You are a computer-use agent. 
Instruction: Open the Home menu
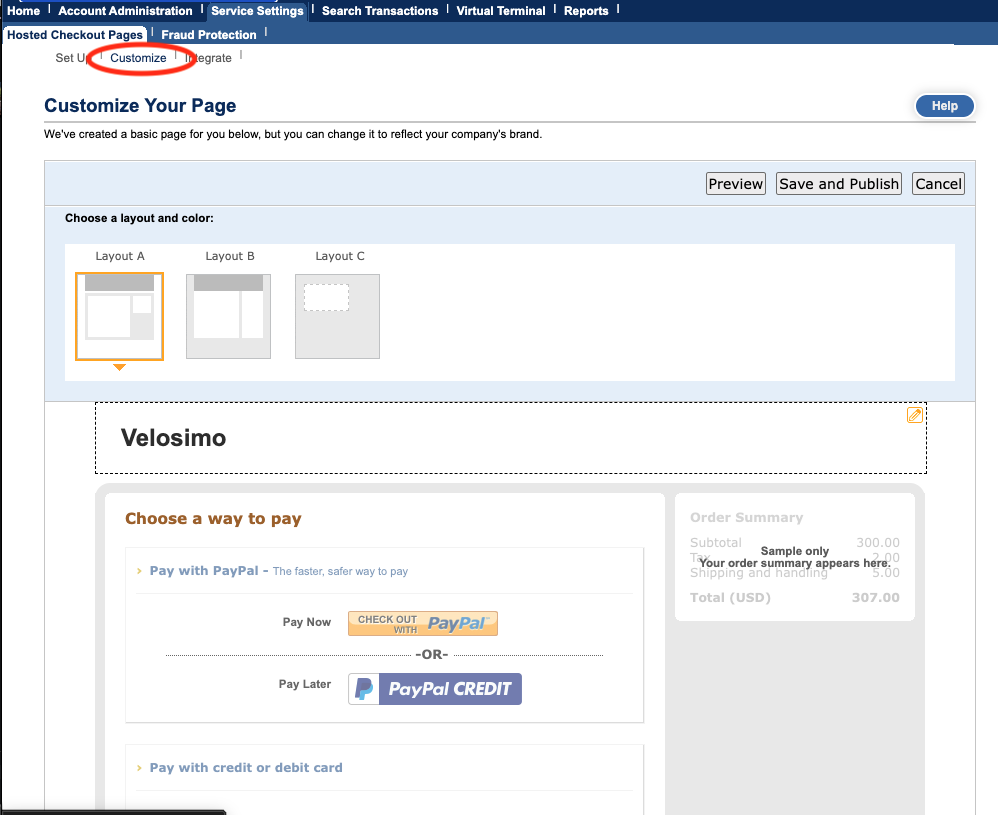[x=24, y=11]
